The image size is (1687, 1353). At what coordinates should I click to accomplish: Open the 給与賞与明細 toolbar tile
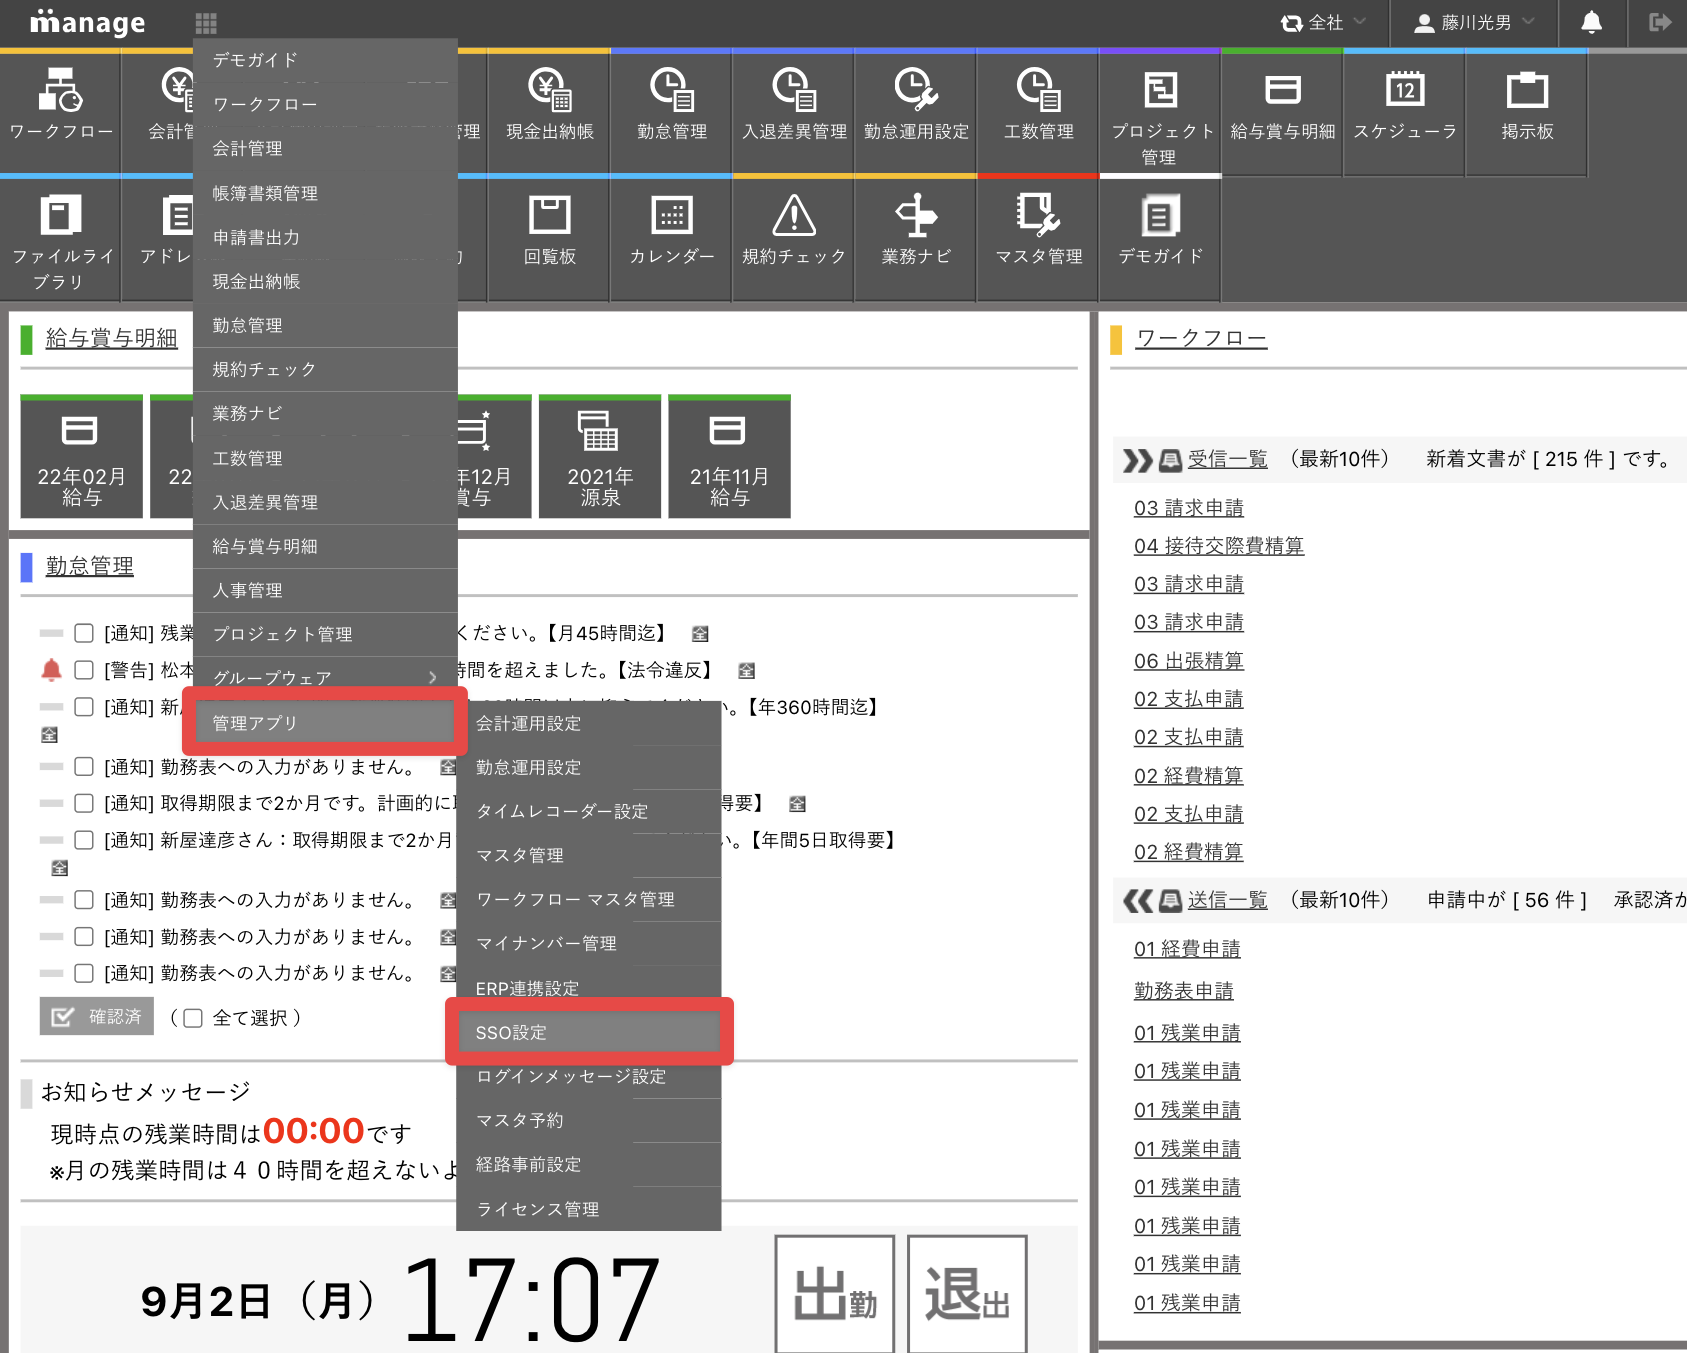(x=1282, y=113)
